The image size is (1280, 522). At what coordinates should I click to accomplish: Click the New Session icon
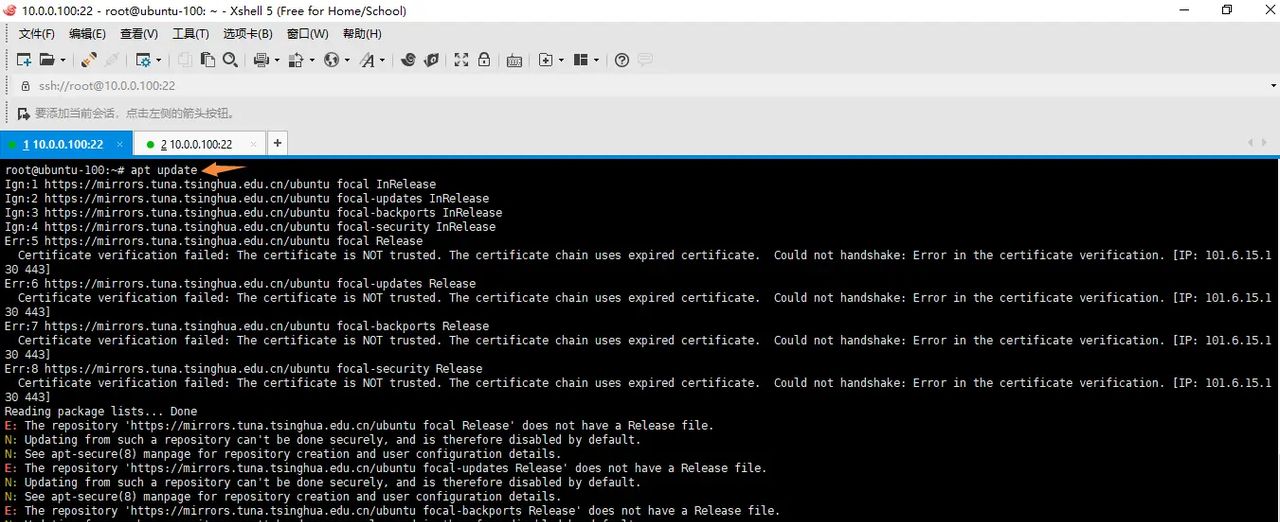24,60
